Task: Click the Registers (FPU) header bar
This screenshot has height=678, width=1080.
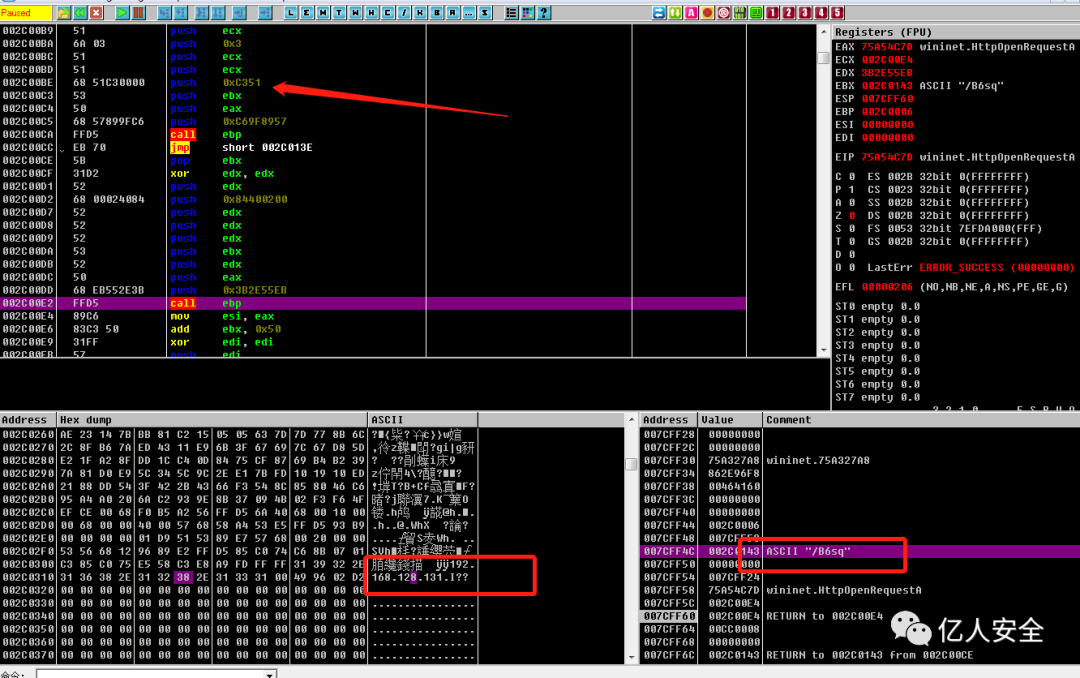Action: click(x=956, y=32)
